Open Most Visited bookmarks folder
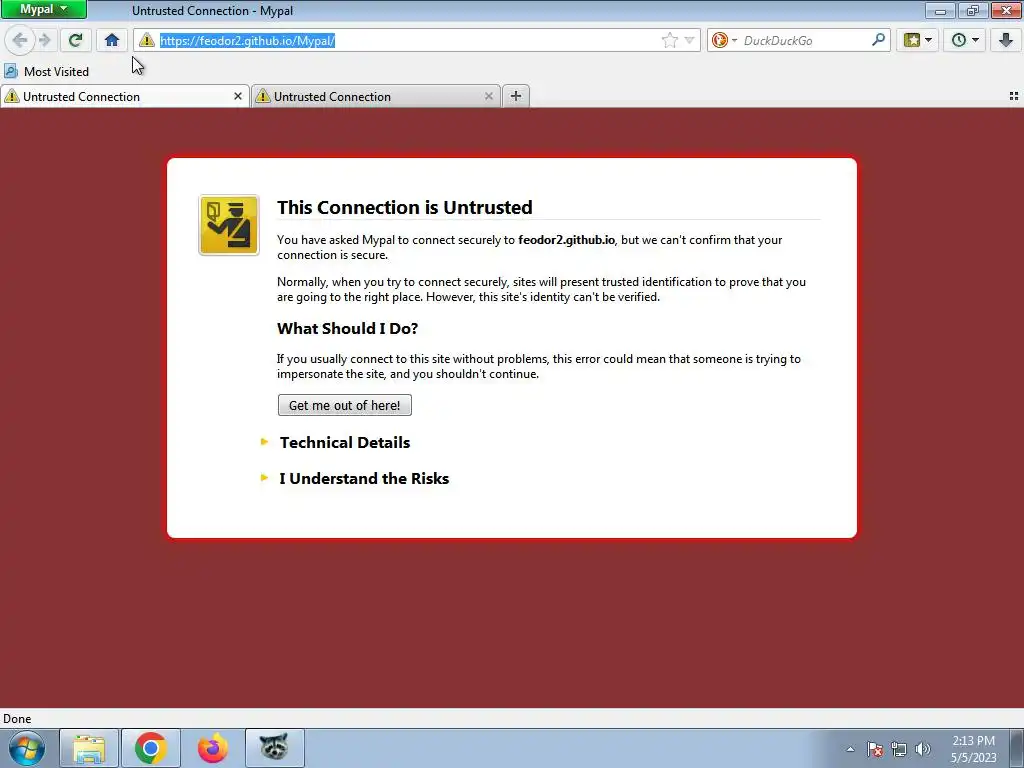The image size is (1024, 768). (46, 71)
